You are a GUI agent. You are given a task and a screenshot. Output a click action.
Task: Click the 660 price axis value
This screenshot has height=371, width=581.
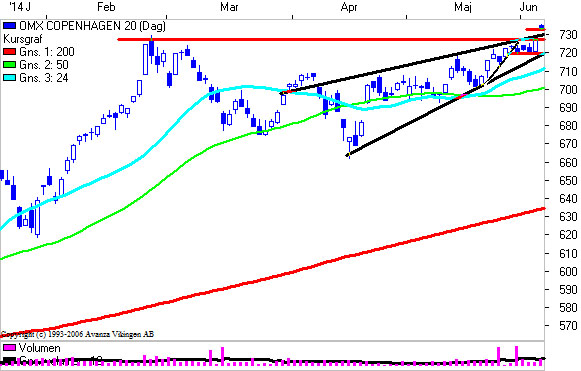click(x=568, y=162)
